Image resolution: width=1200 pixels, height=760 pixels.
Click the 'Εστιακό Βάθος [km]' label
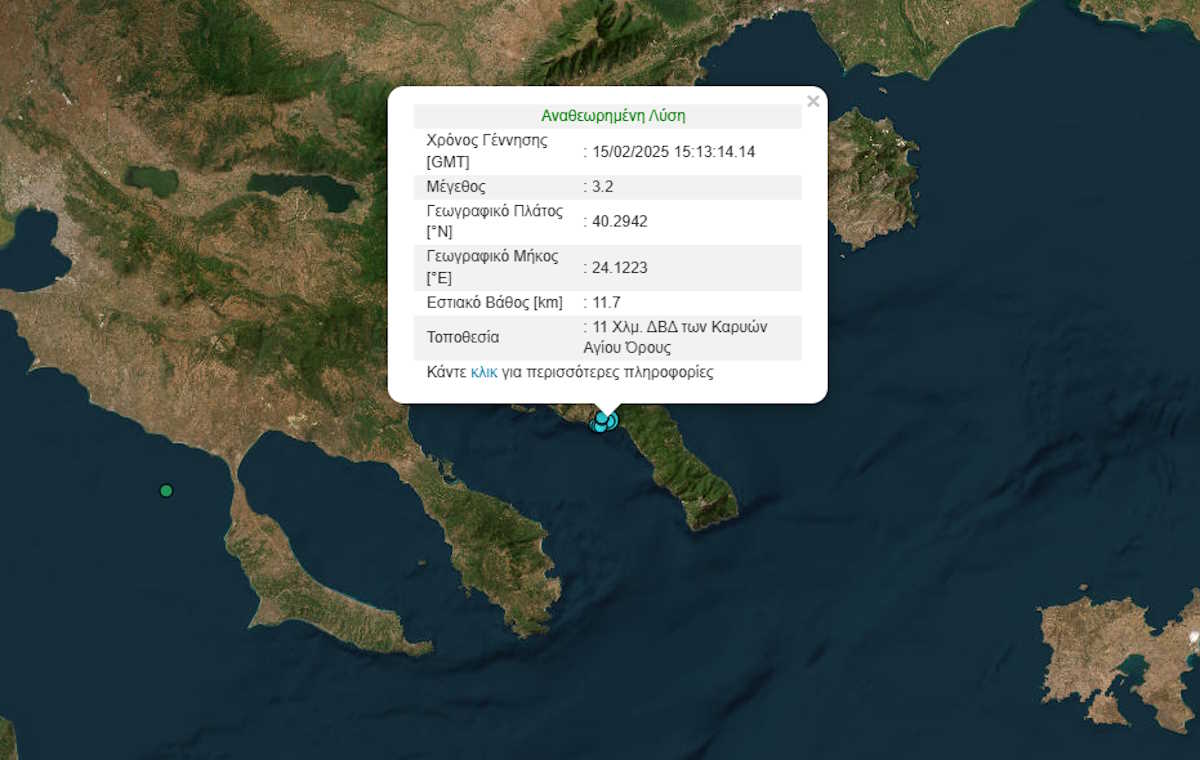[494, 302]
